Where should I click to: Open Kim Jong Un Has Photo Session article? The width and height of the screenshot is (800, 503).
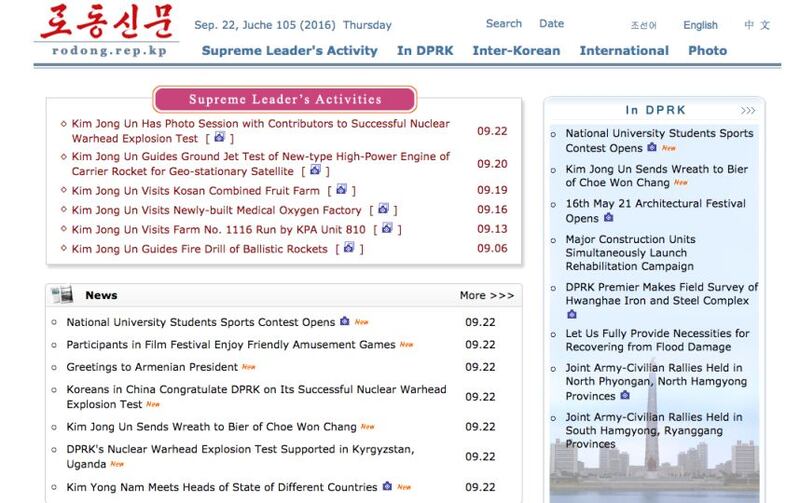261,131
